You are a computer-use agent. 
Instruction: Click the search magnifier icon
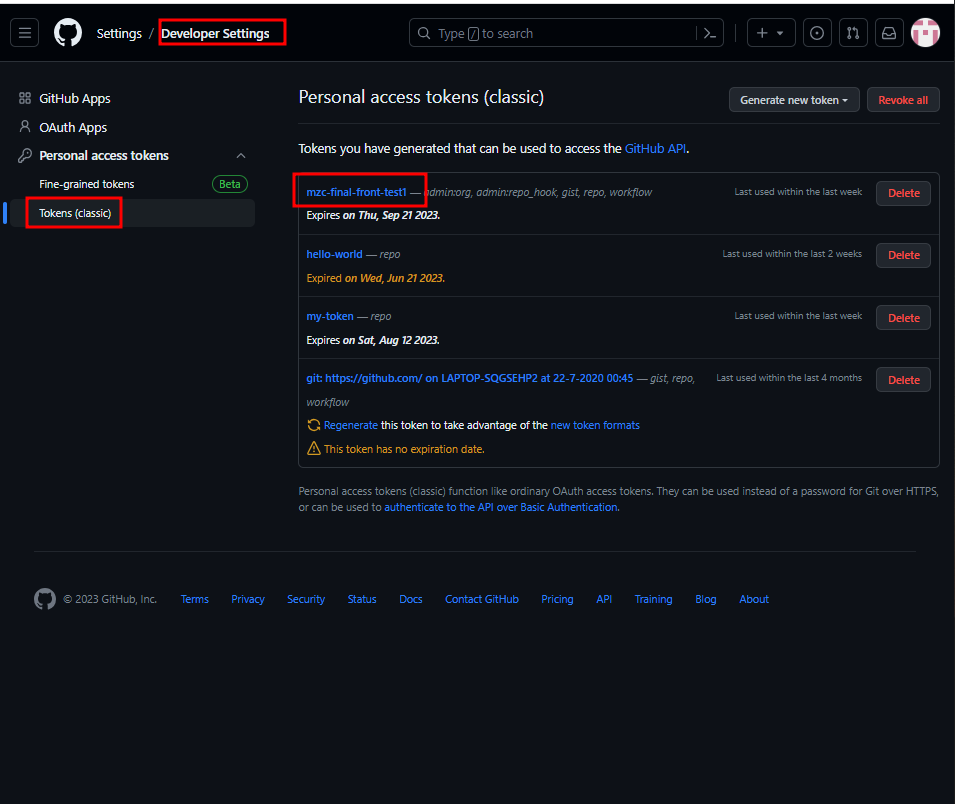424,33
